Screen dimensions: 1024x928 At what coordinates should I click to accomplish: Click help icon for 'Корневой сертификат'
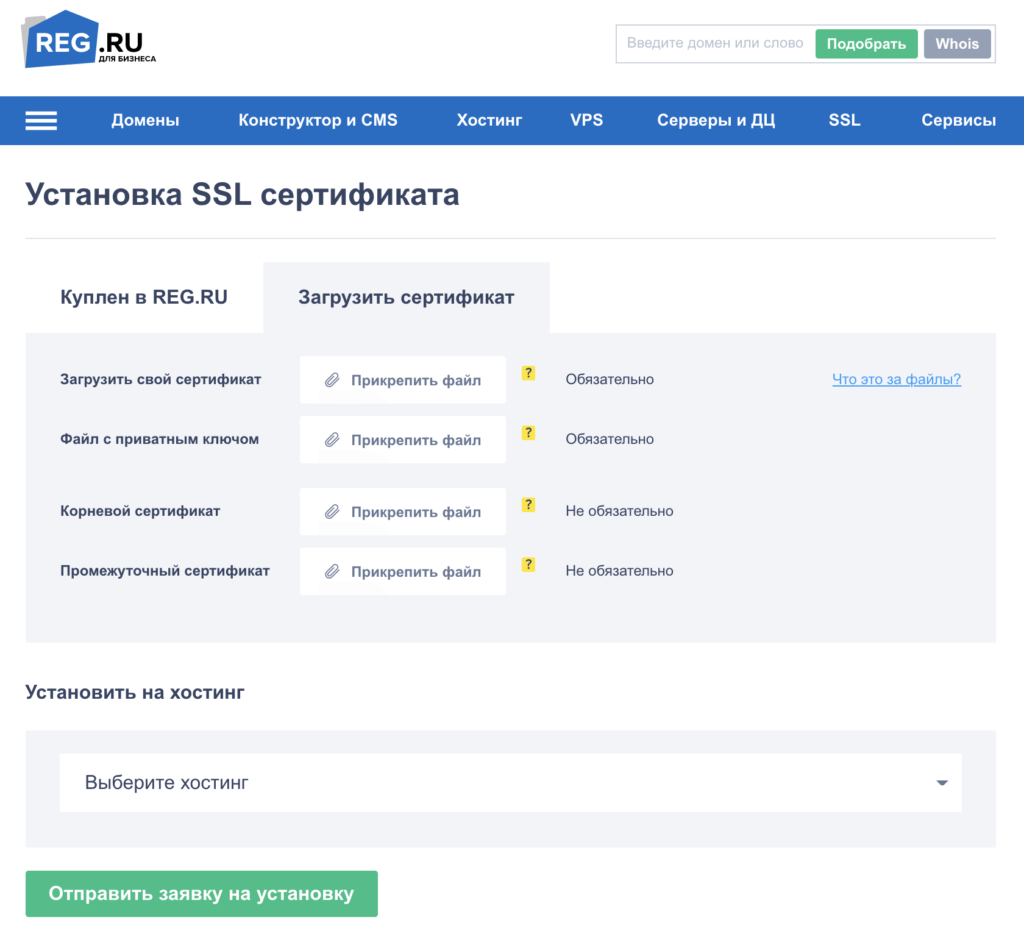tap(529, 505)
